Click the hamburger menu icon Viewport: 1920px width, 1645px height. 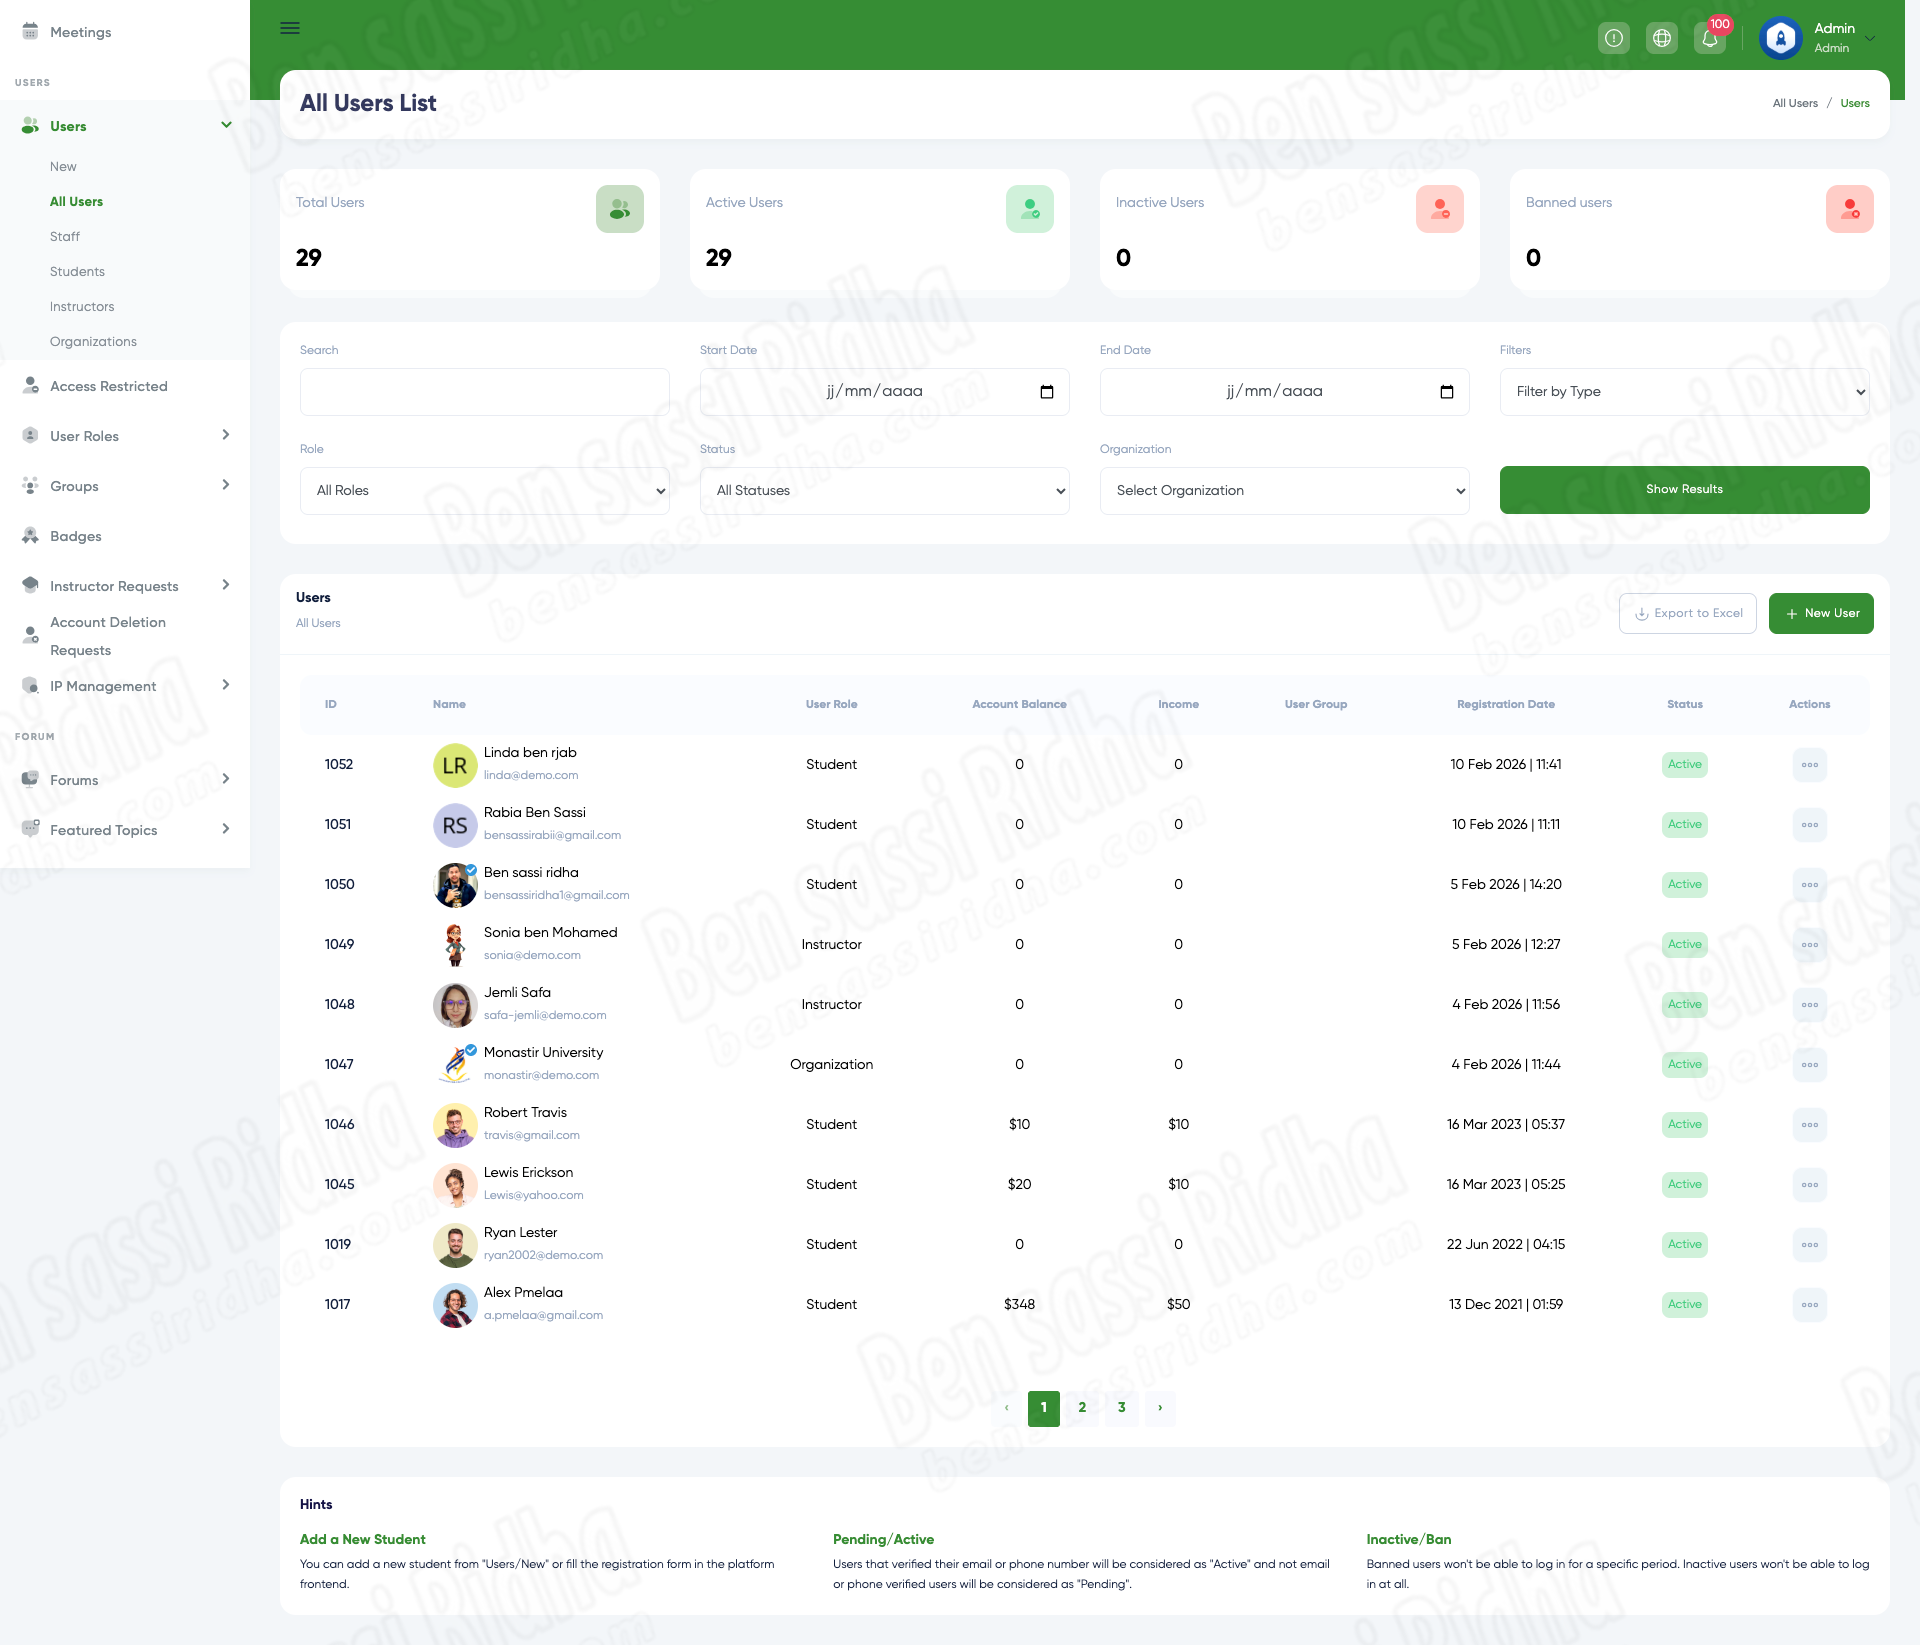[x=290, y=28]
